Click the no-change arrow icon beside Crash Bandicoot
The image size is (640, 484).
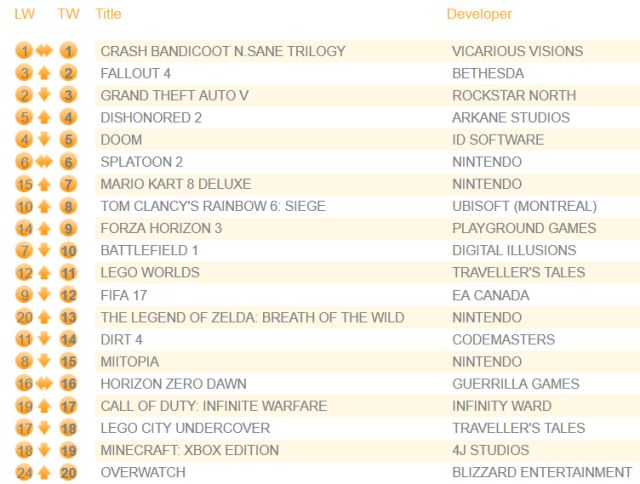(45, 51)
